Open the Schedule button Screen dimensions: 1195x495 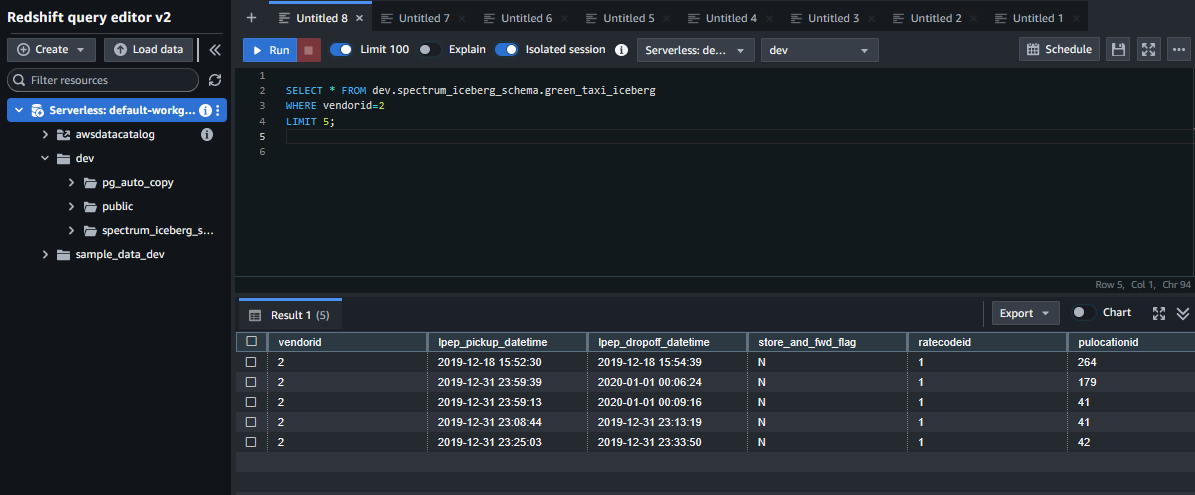tap(1059, 50)
